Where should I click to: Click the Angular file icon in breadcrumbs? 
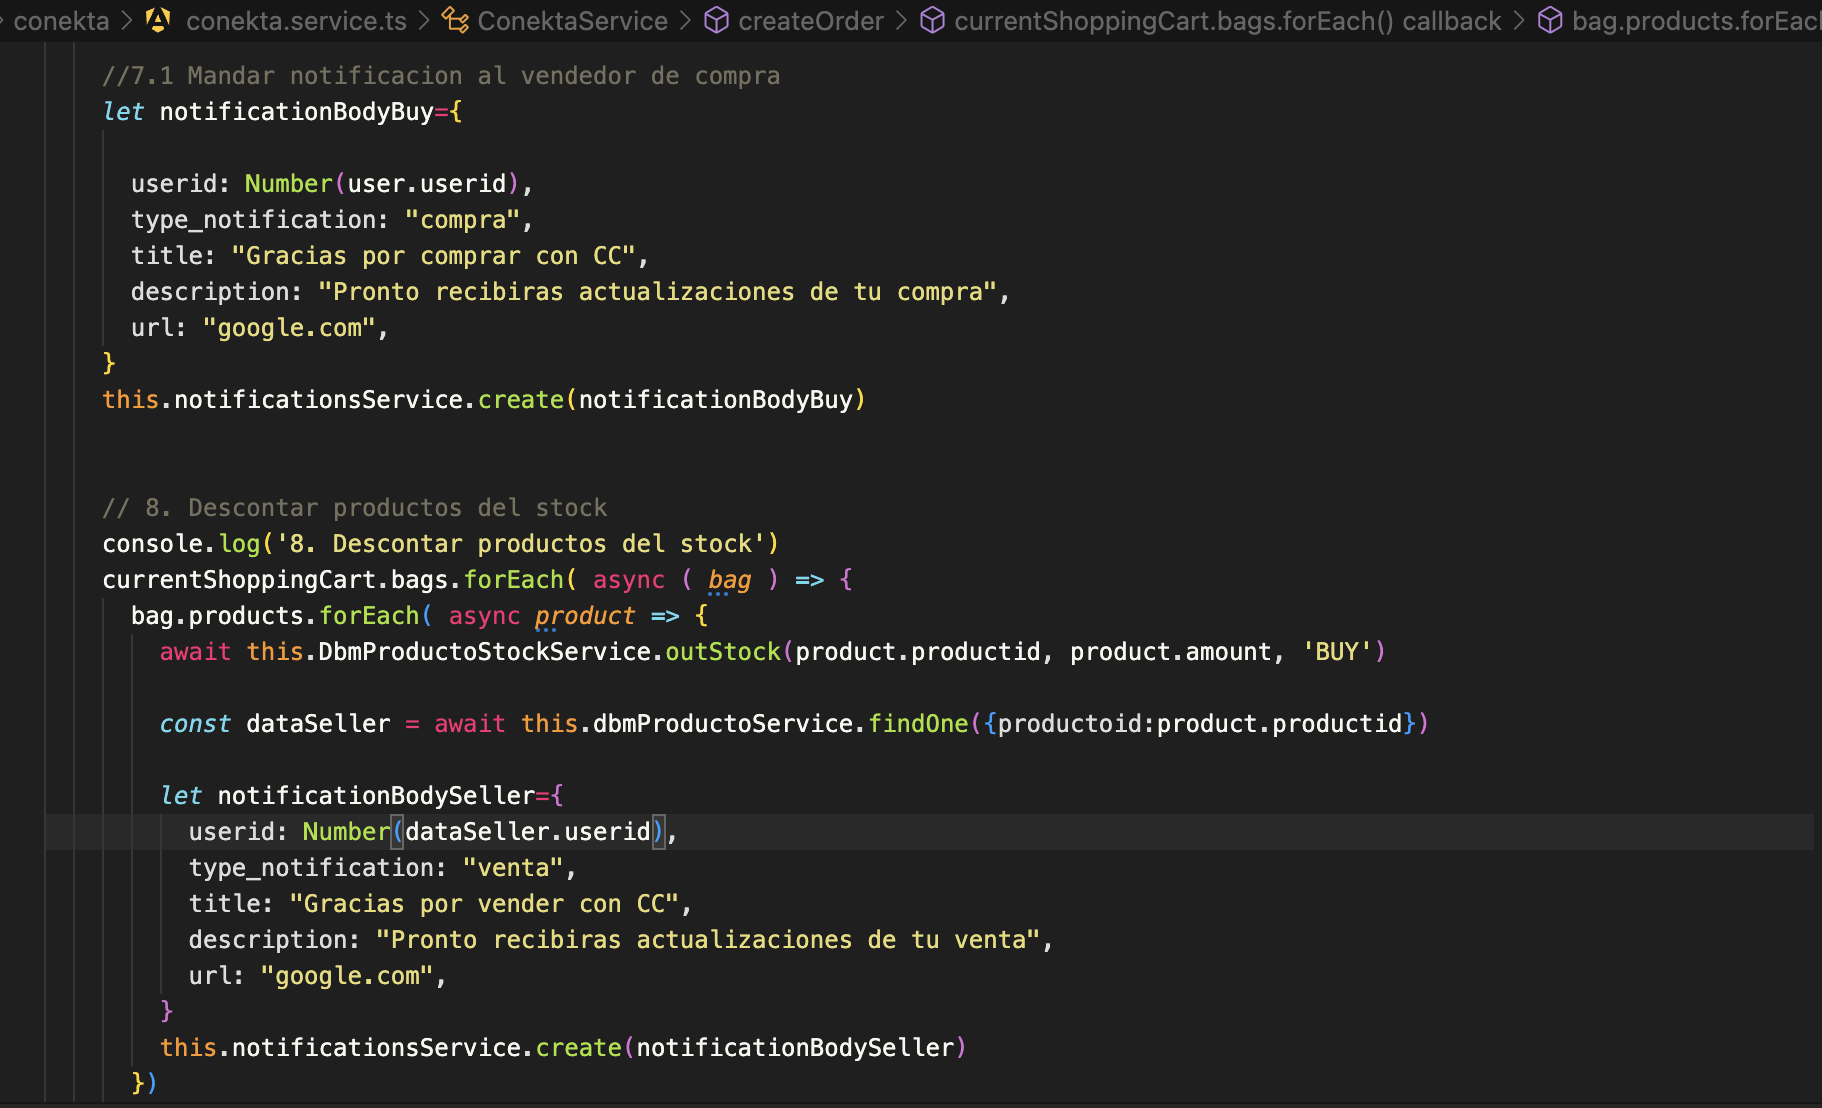(x=158, y=20)
